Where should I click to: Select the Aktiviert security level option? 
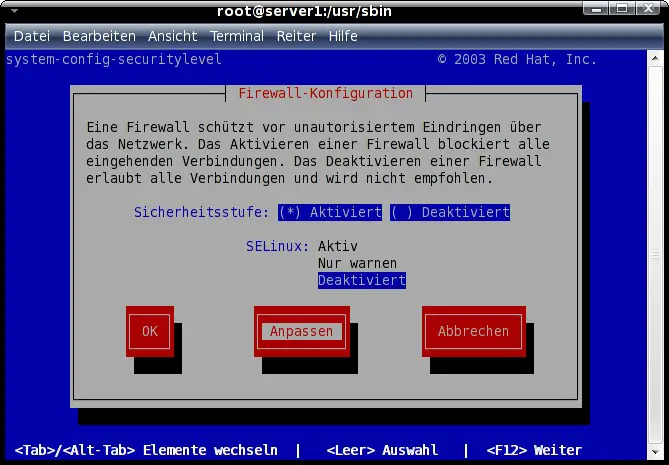330,212
